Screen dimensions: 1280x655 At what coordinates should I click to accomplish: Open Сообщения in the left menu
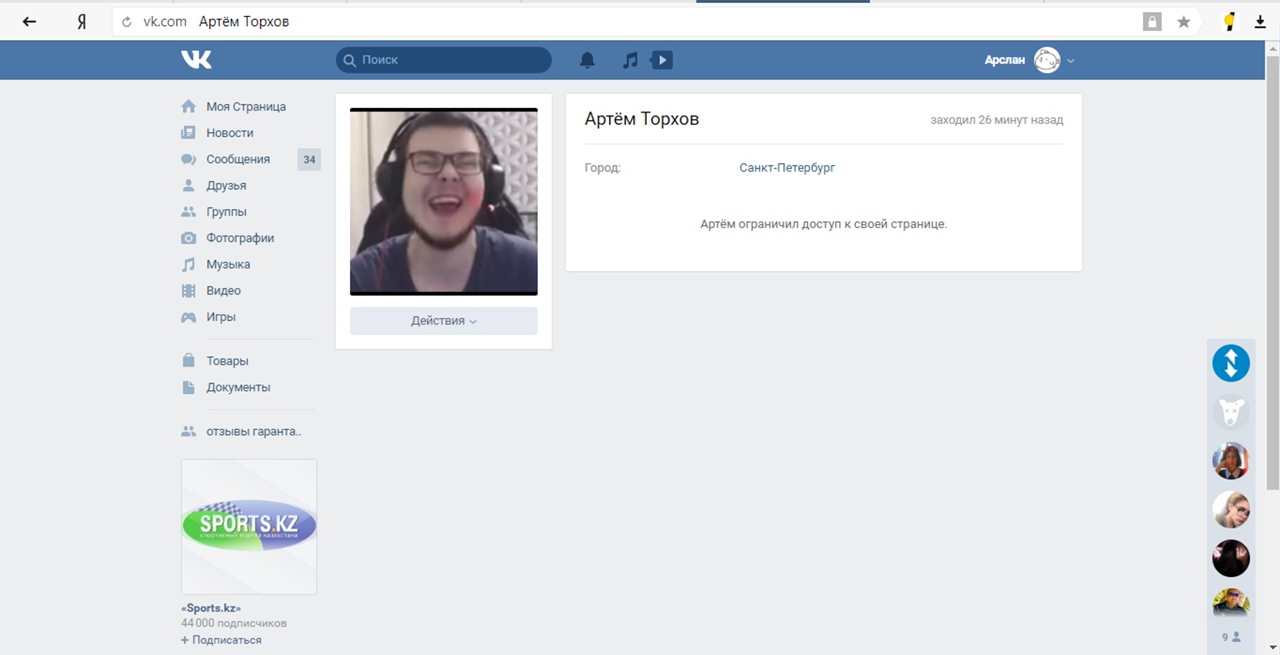pos(238,159)
